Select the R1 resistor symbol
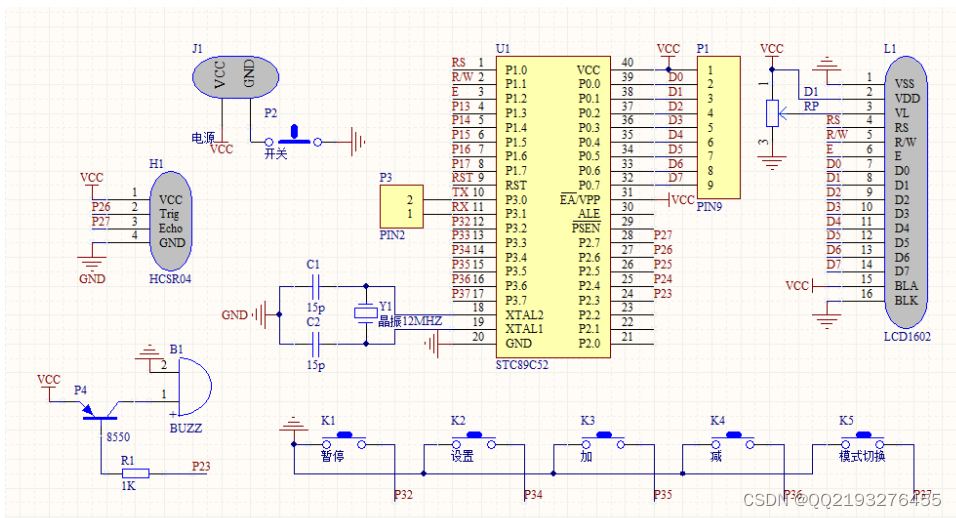 tap(135, 474)
